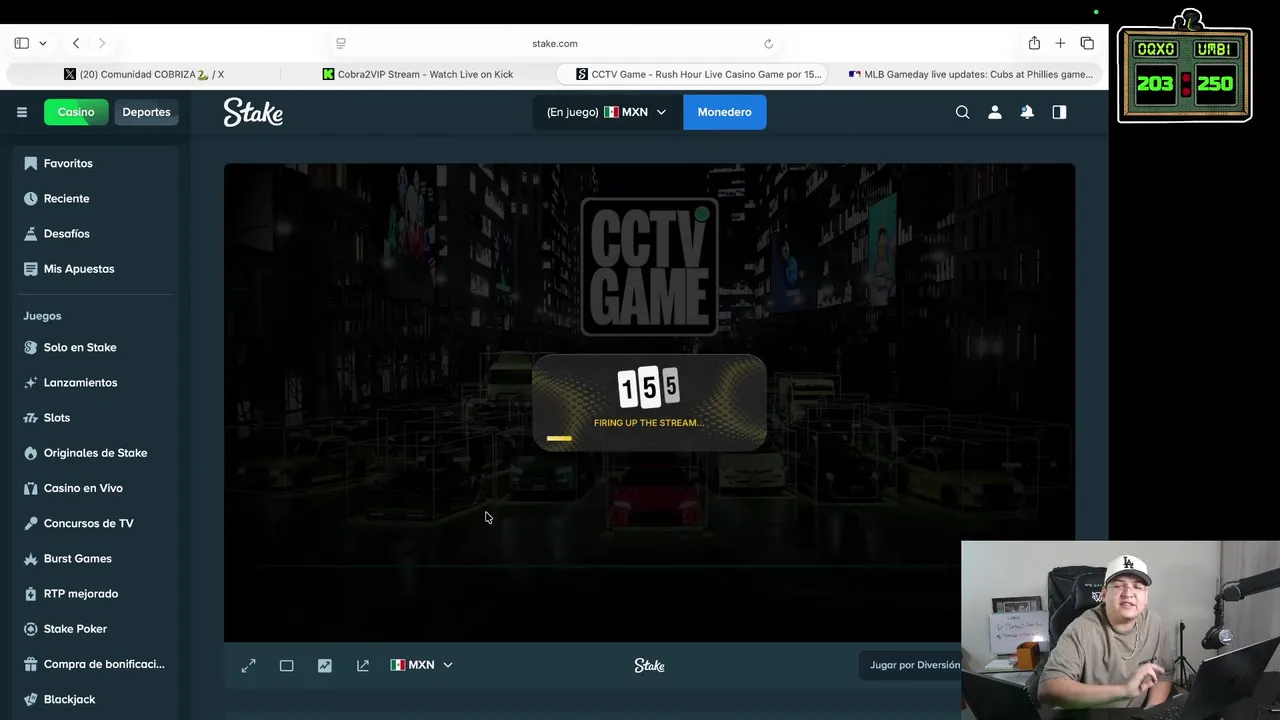Image resolution: width=1280 pixels, height=720 pixels.
Task: Click the Favoritos bookmark icon
Action: [x=30, y=163]
